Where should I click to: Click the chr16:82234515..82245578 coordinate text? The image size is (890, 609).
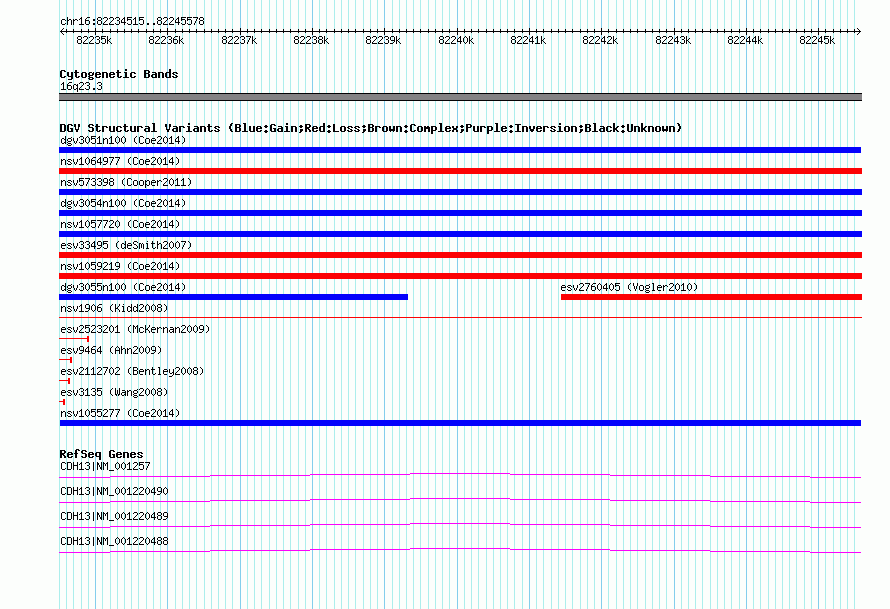tap(132, 21)
